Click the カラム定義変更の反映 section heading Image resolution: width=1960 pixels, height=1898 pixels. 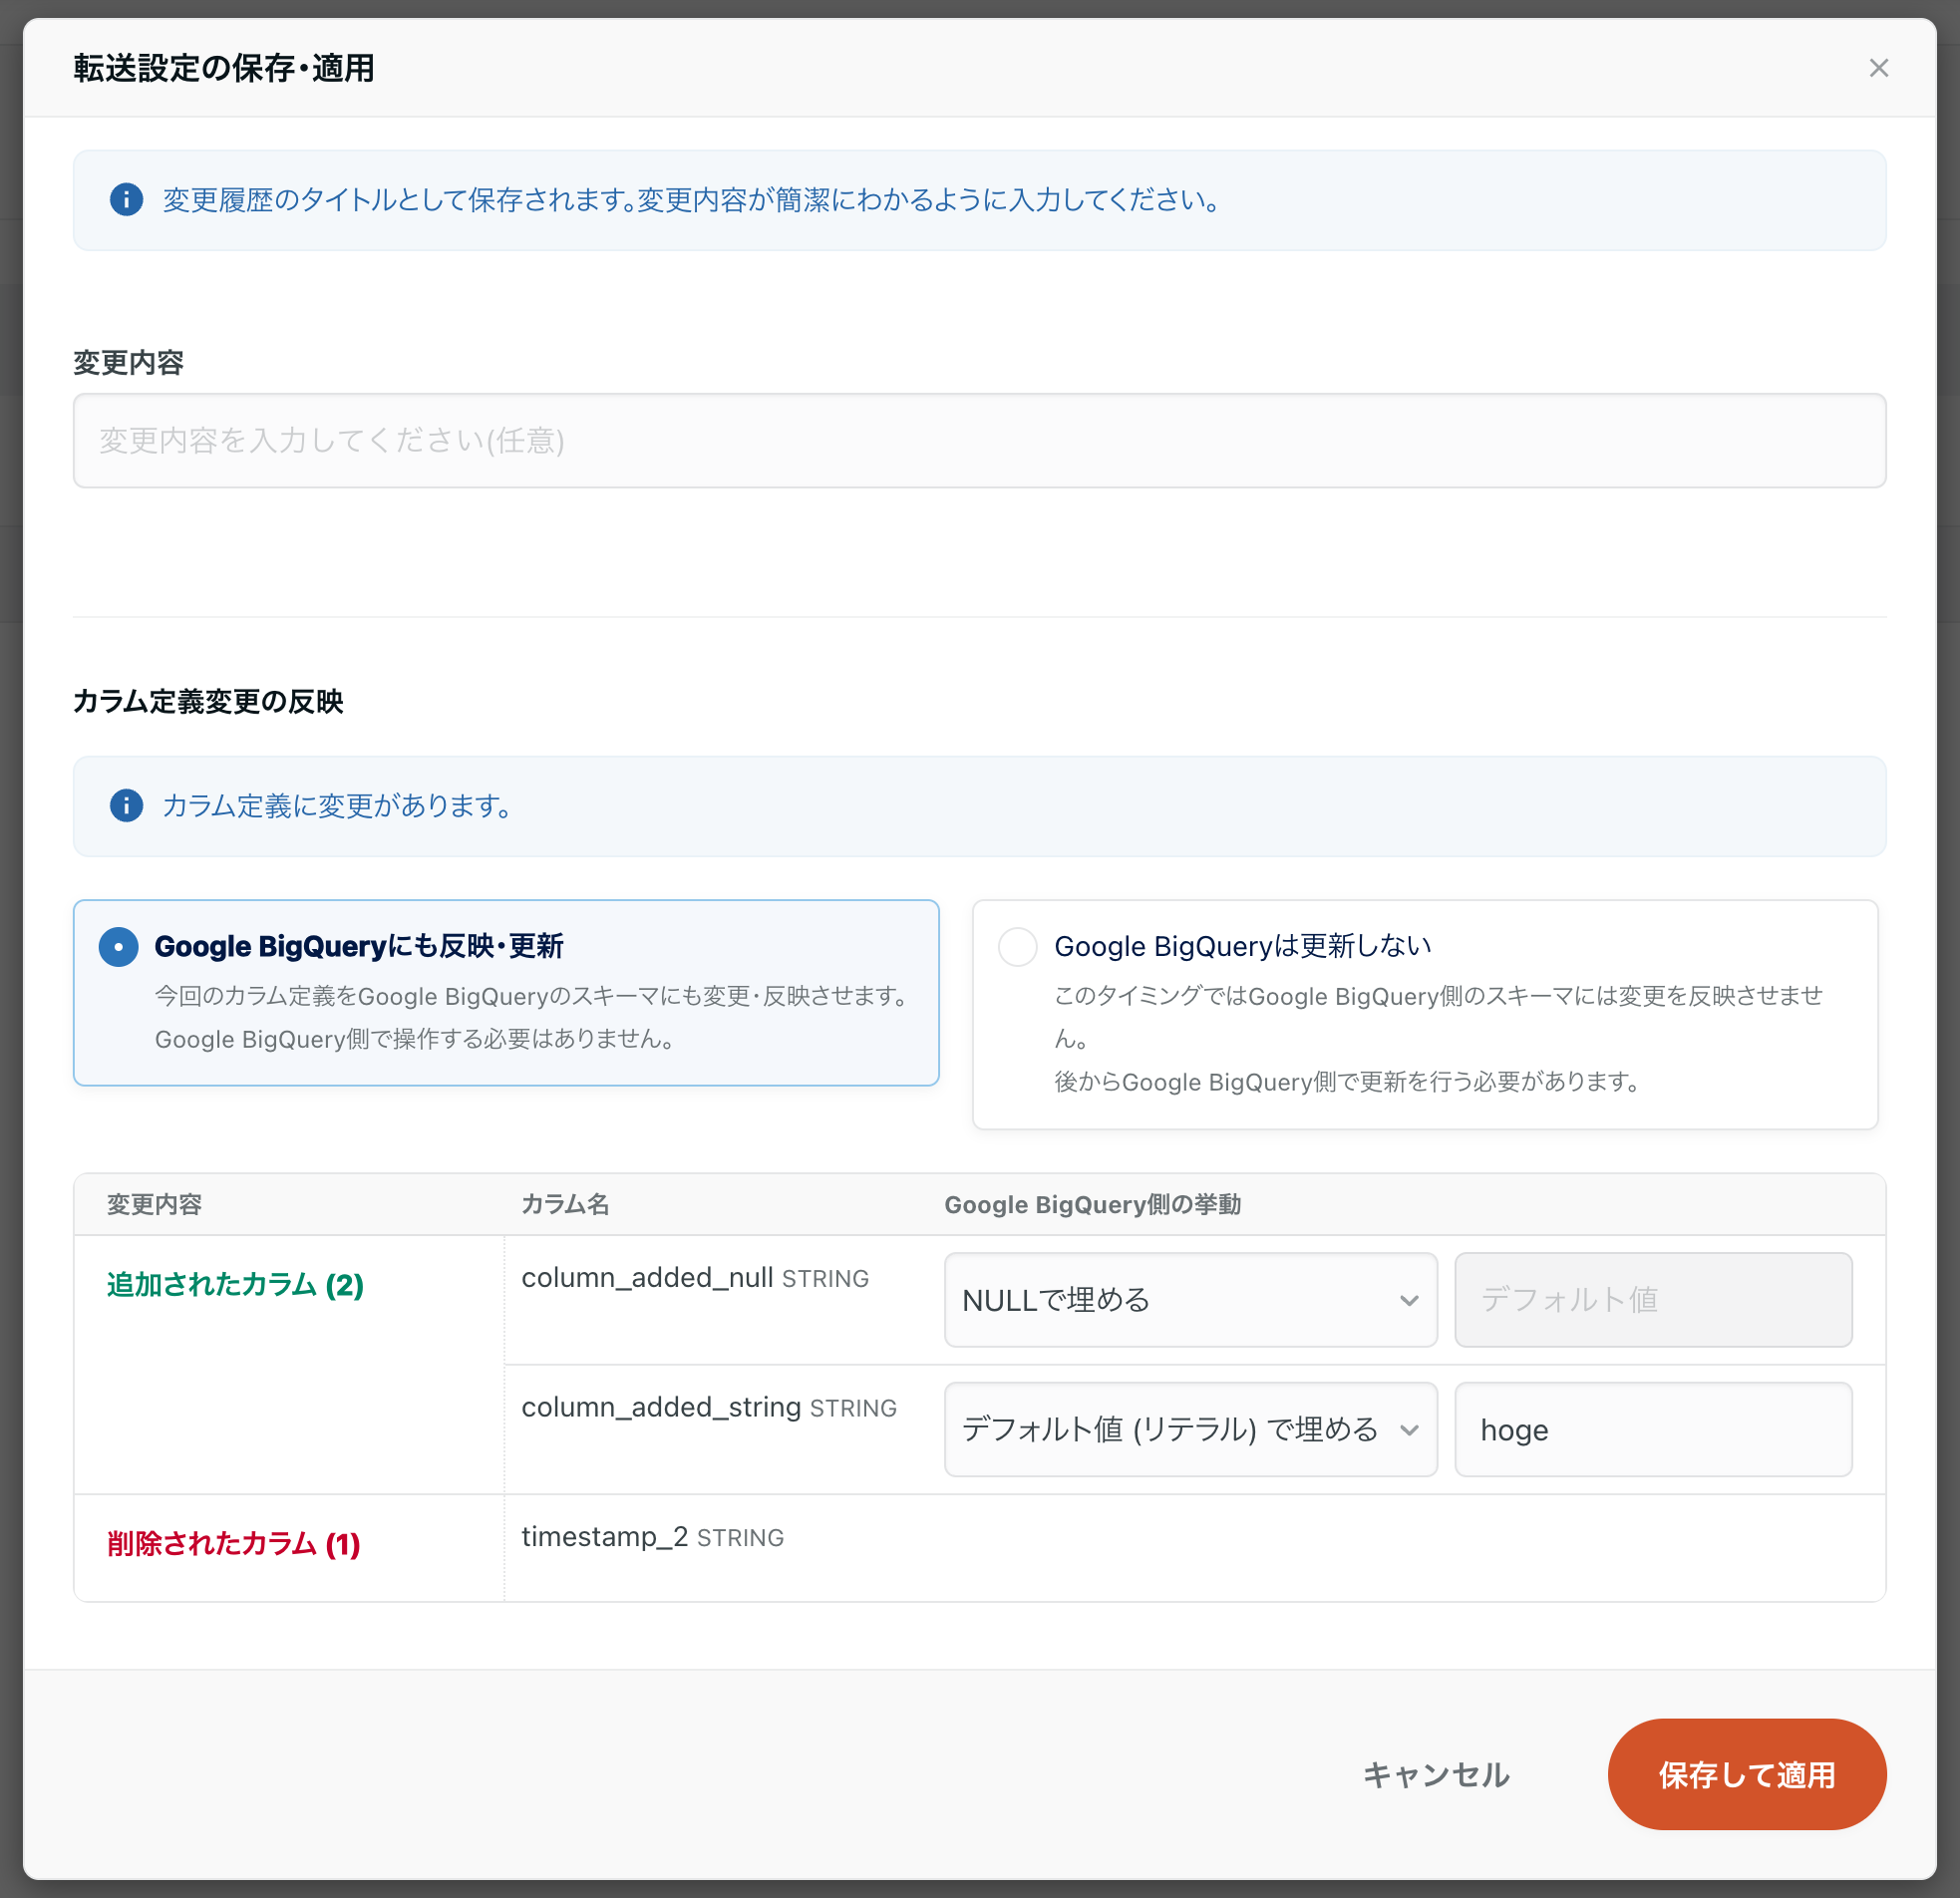208,701
